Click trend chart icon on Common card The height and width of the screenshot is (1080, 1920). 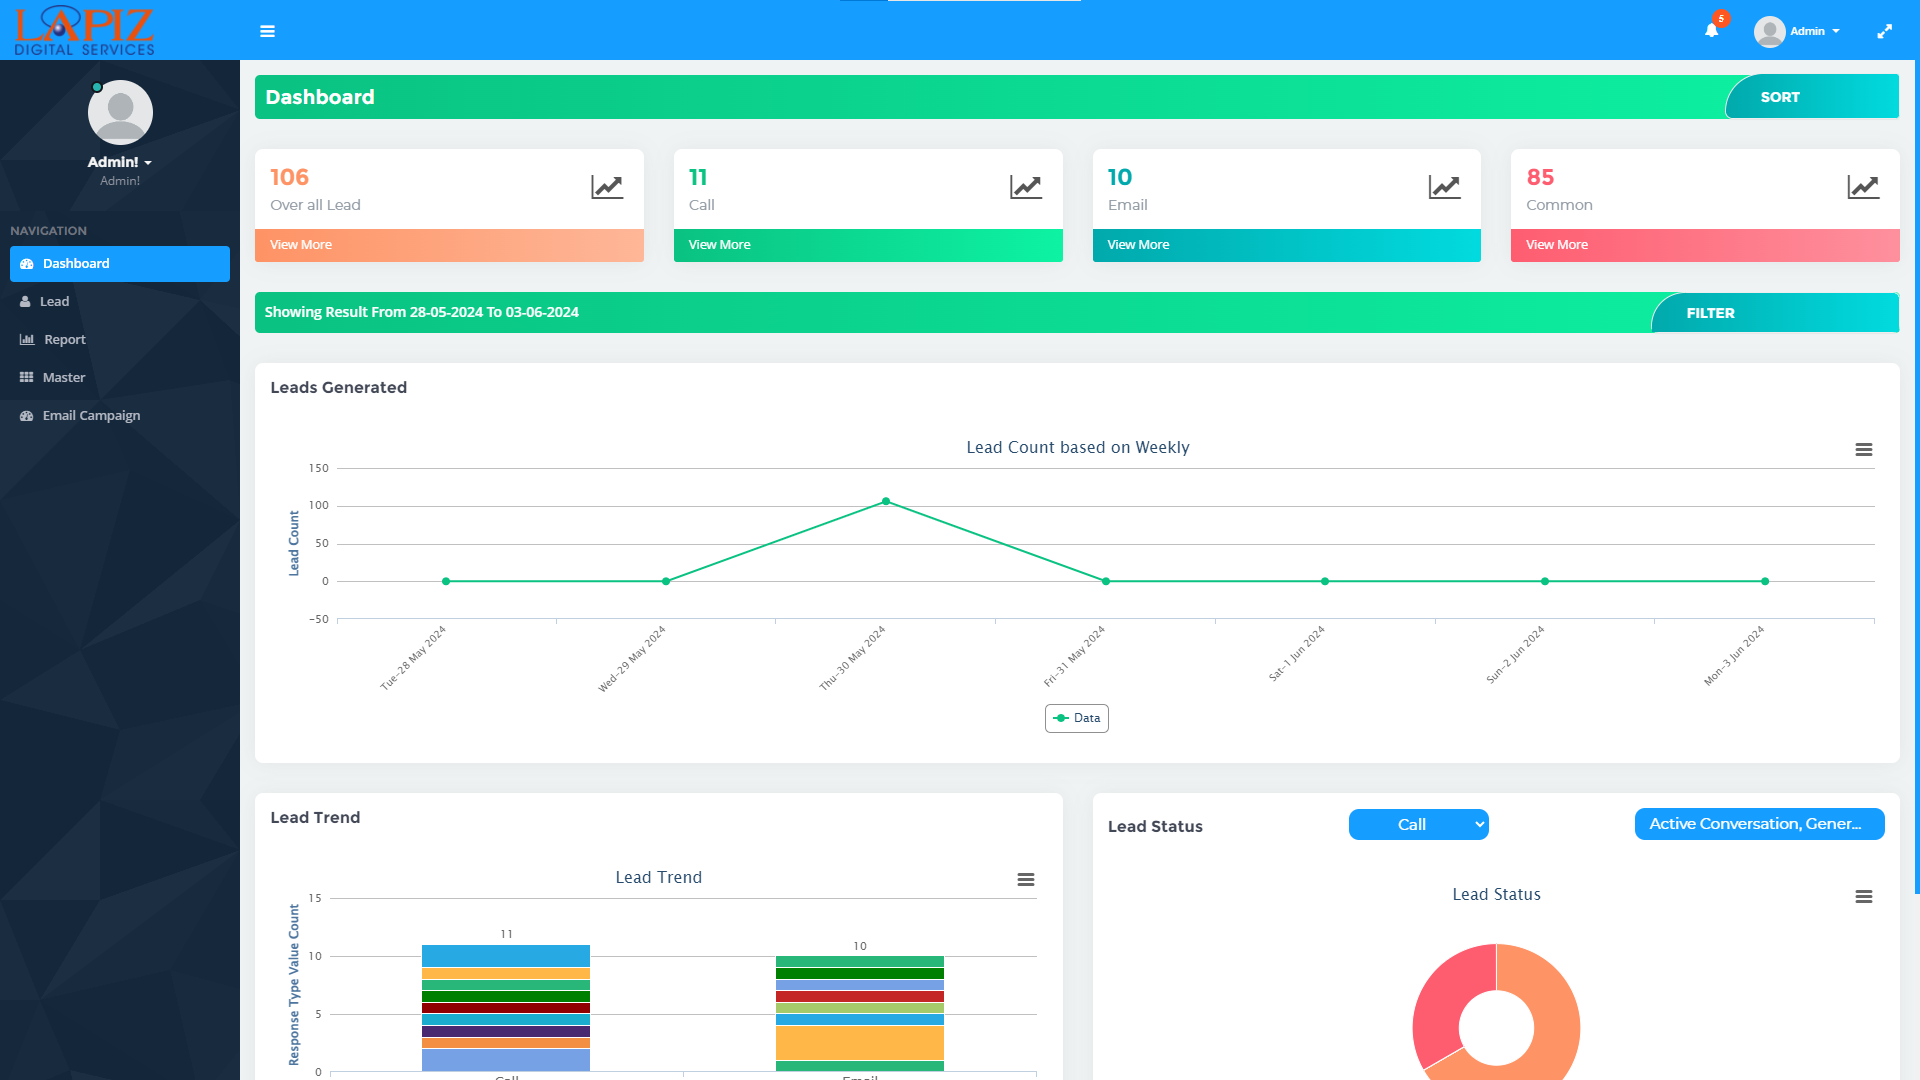pyautogui.click(x=1863, y=187)
